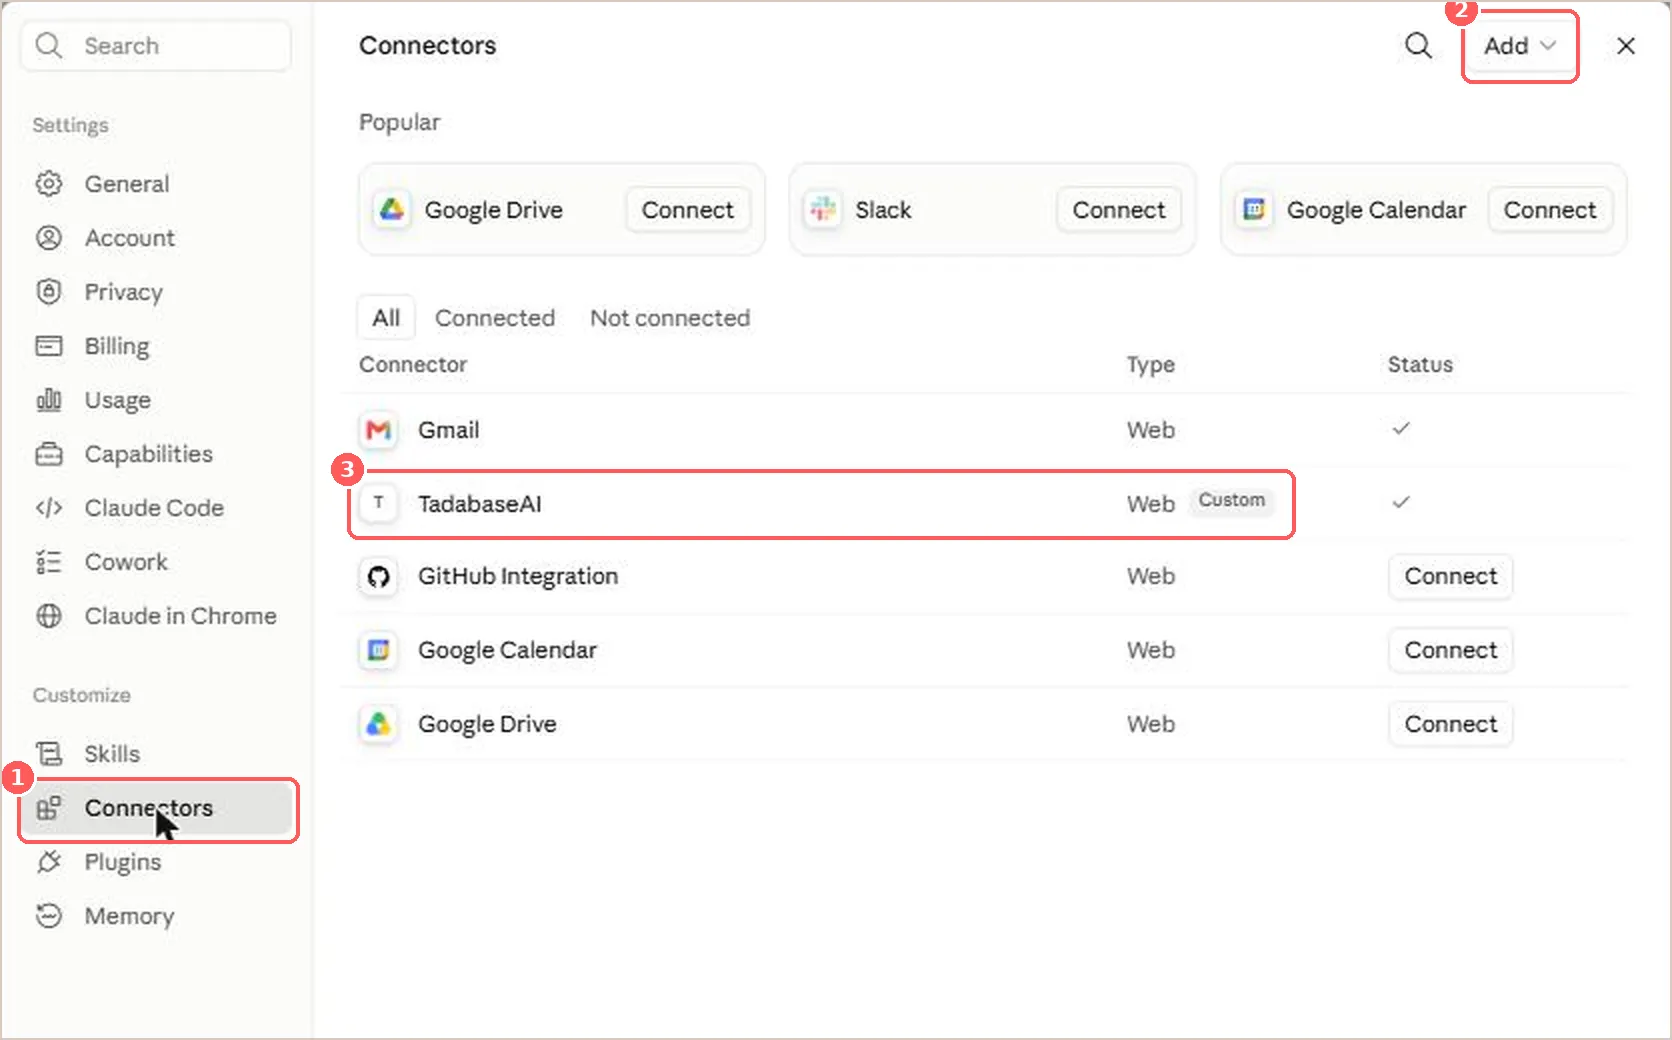The height and width of the screenshot is (1040, 1672).
Task: Click Google Calendar name in list
Action: coord(507,650)
